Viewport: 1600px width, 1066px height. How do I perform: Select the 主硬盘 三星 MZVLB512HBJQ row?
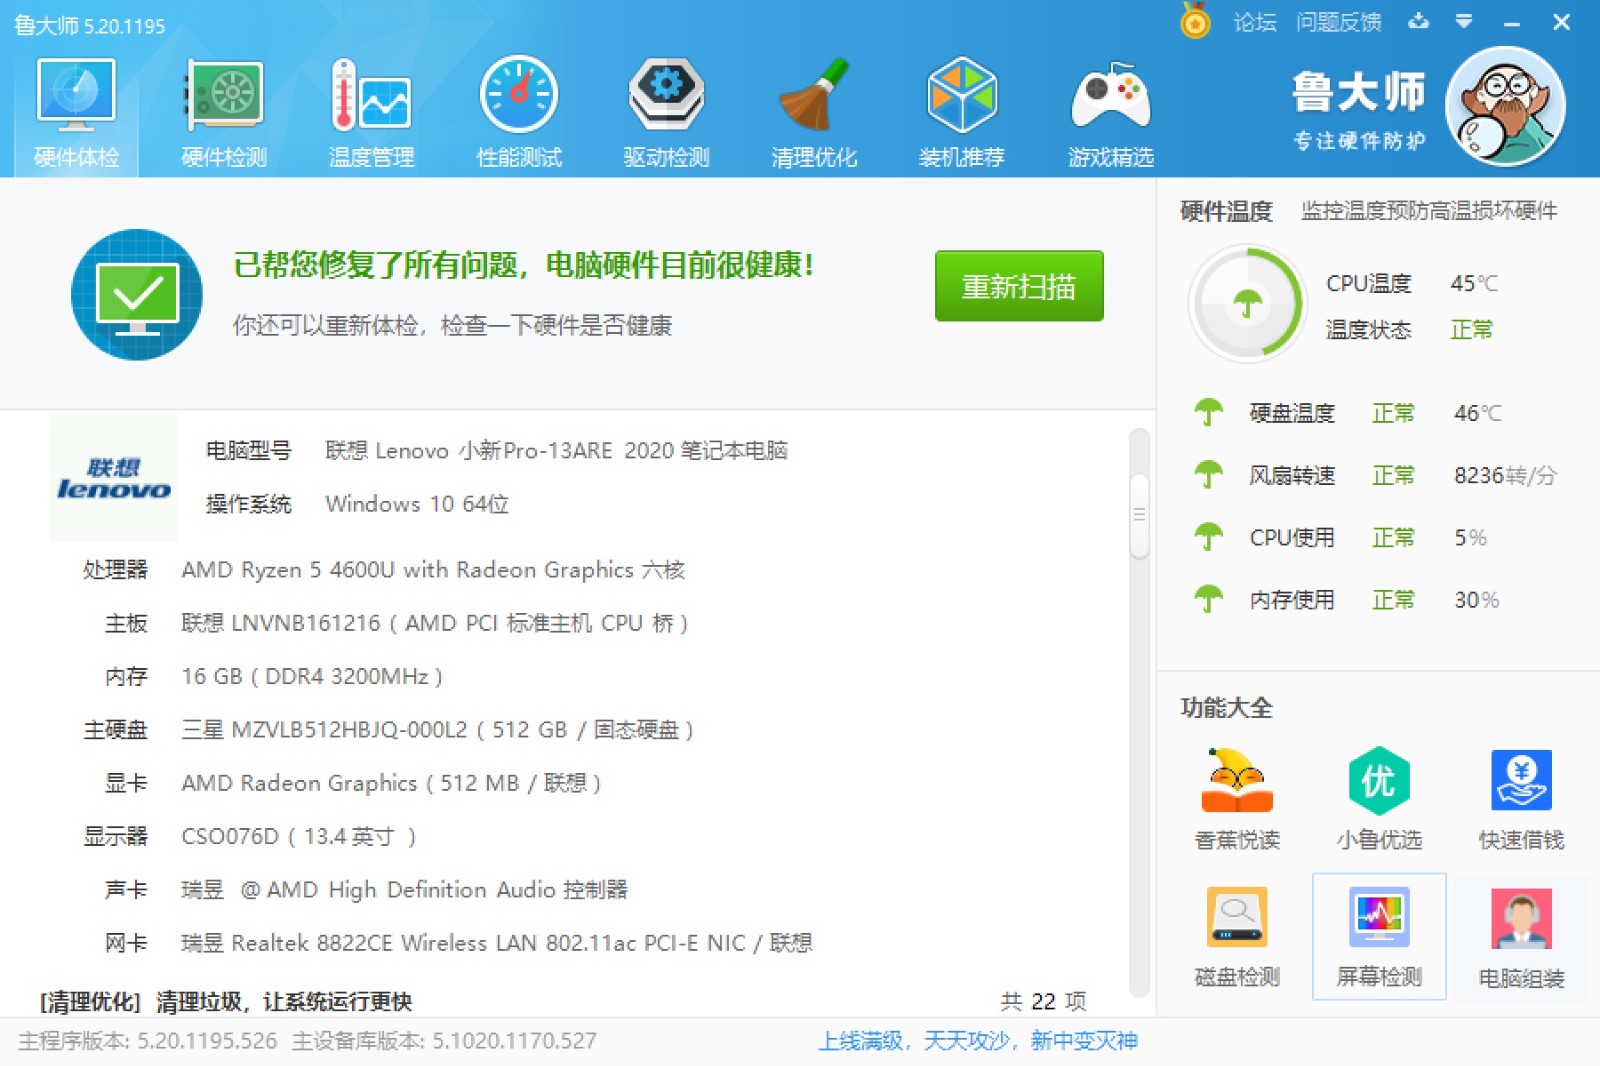(389, 730)
